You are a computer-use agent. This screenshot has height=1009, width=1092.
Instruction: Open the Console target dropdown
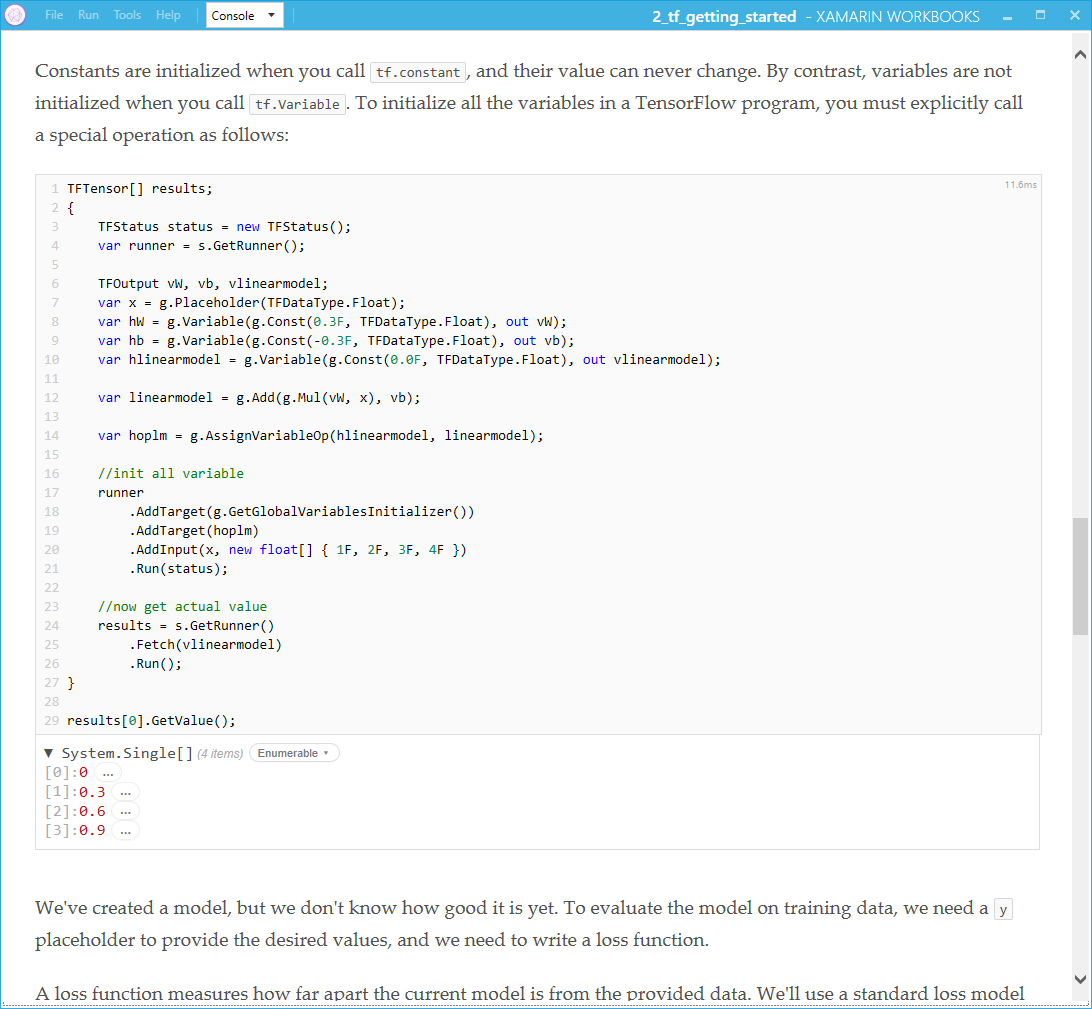(244, 15)
